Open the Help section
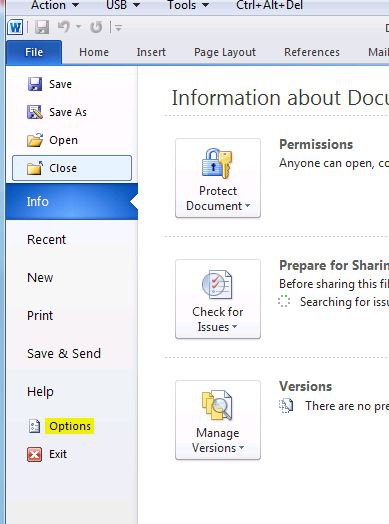Viewport: 389px width, 524px height. [40, 392]
